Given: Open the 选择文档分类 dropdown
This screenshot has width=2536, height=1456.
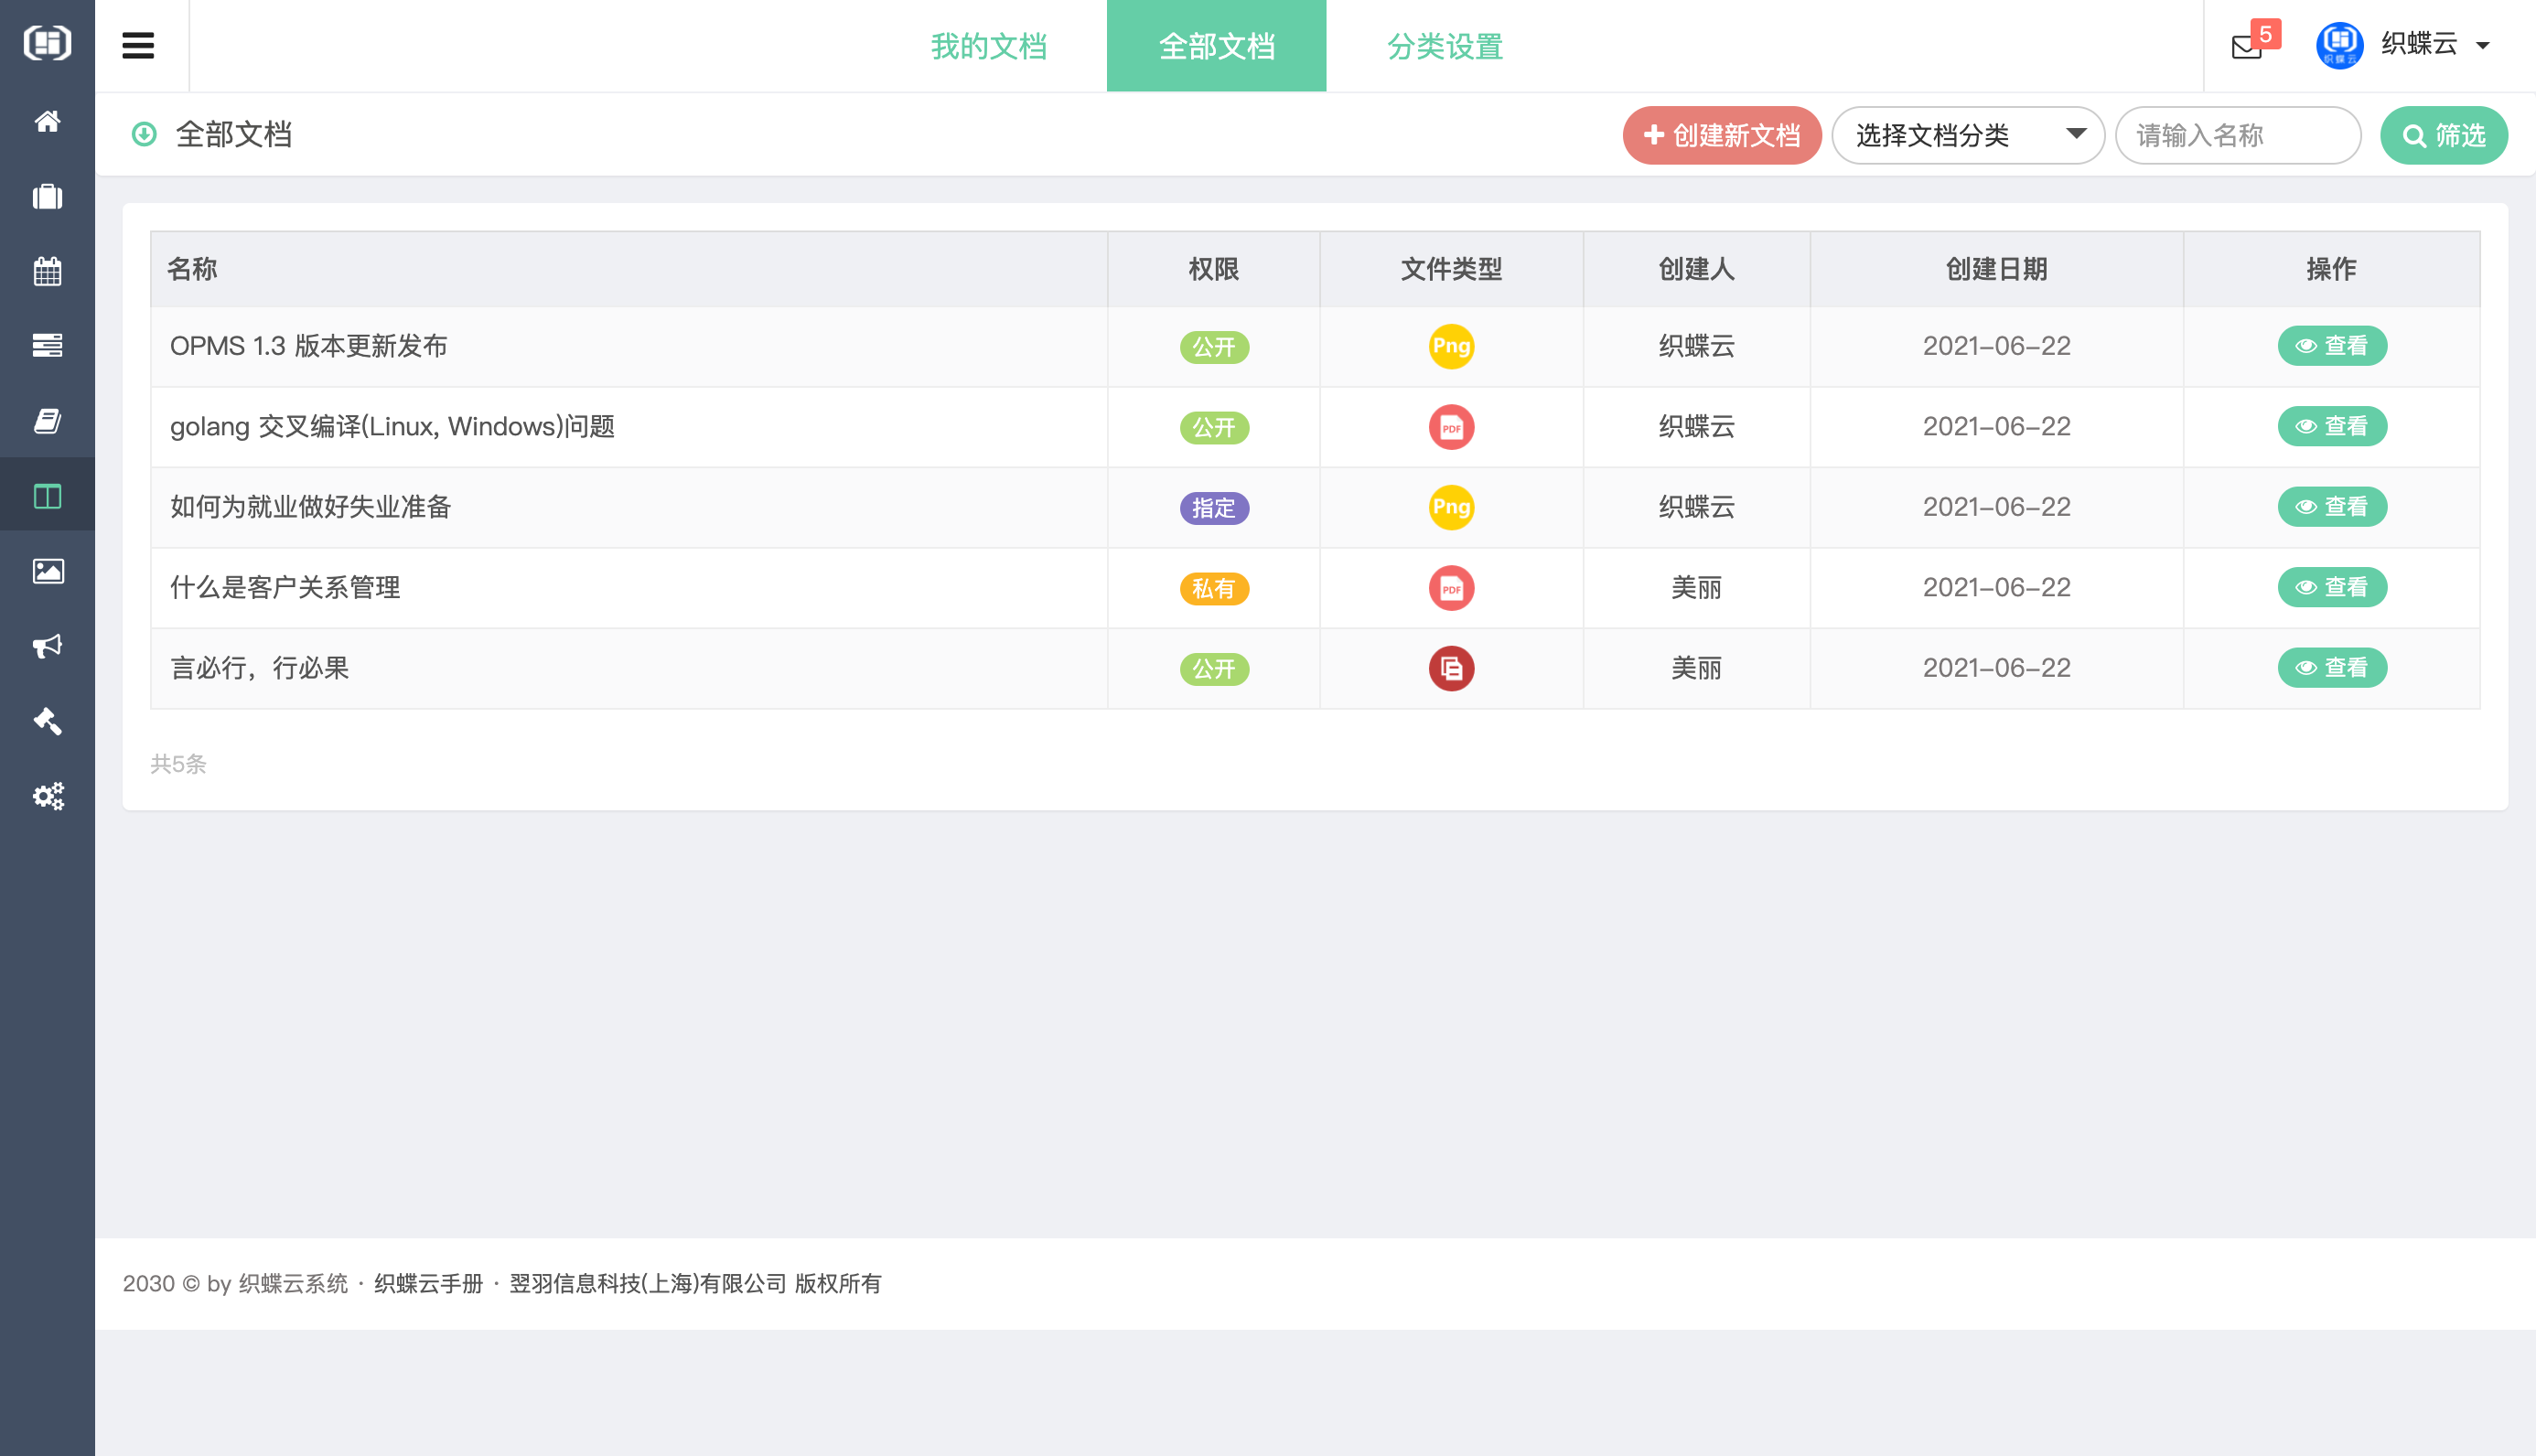Looking at the screenshot, I should [x=1967, y=135].
